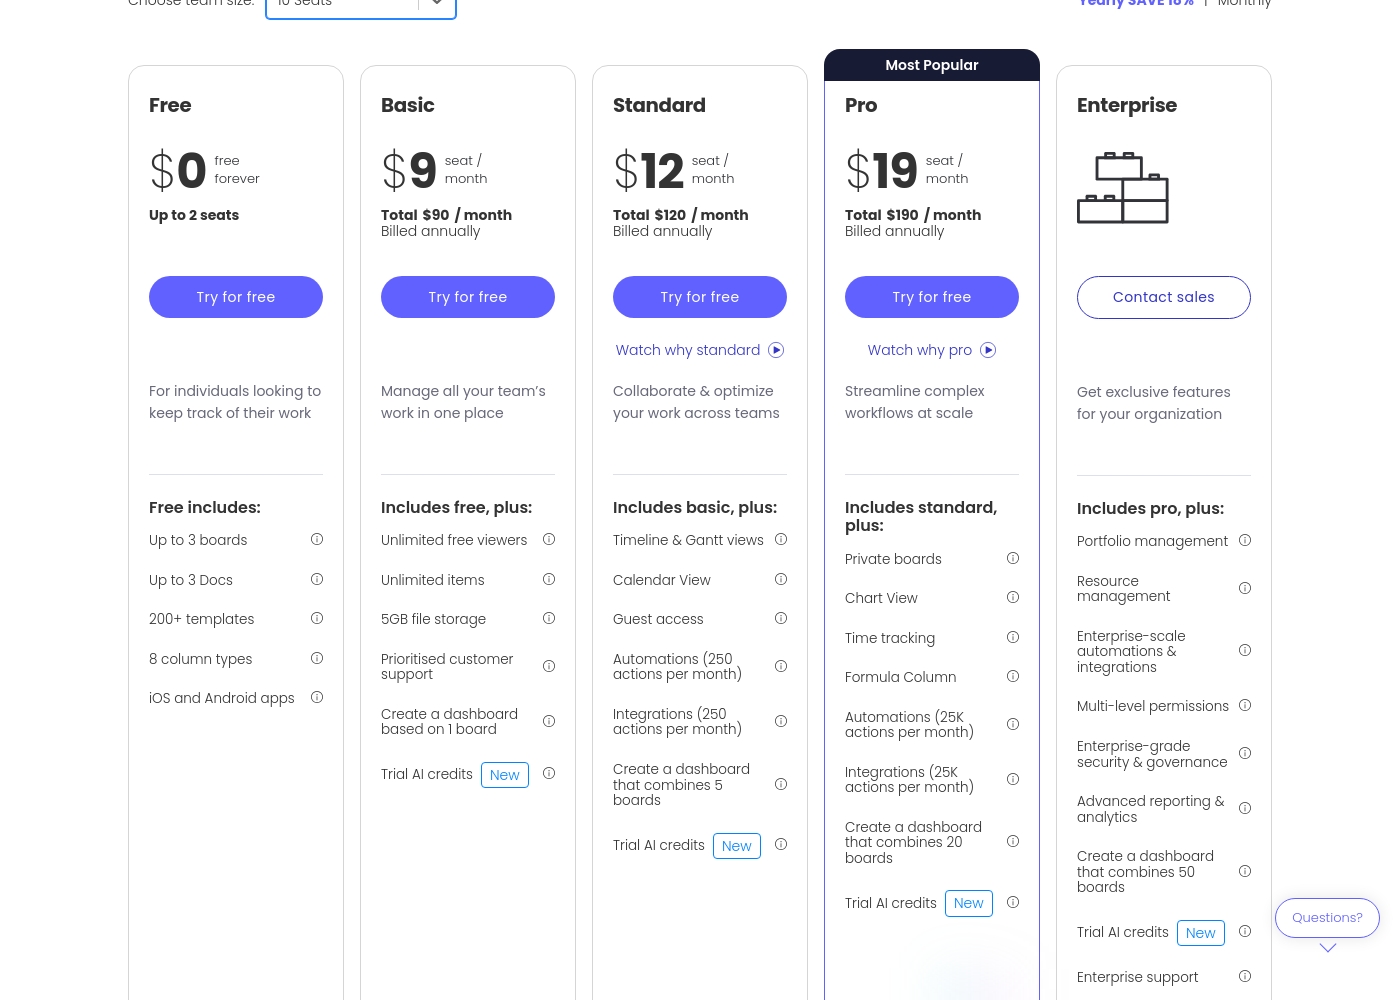Click info icon next to Portfolio management
The image size is (1400, 1000).
[1245, 541]
